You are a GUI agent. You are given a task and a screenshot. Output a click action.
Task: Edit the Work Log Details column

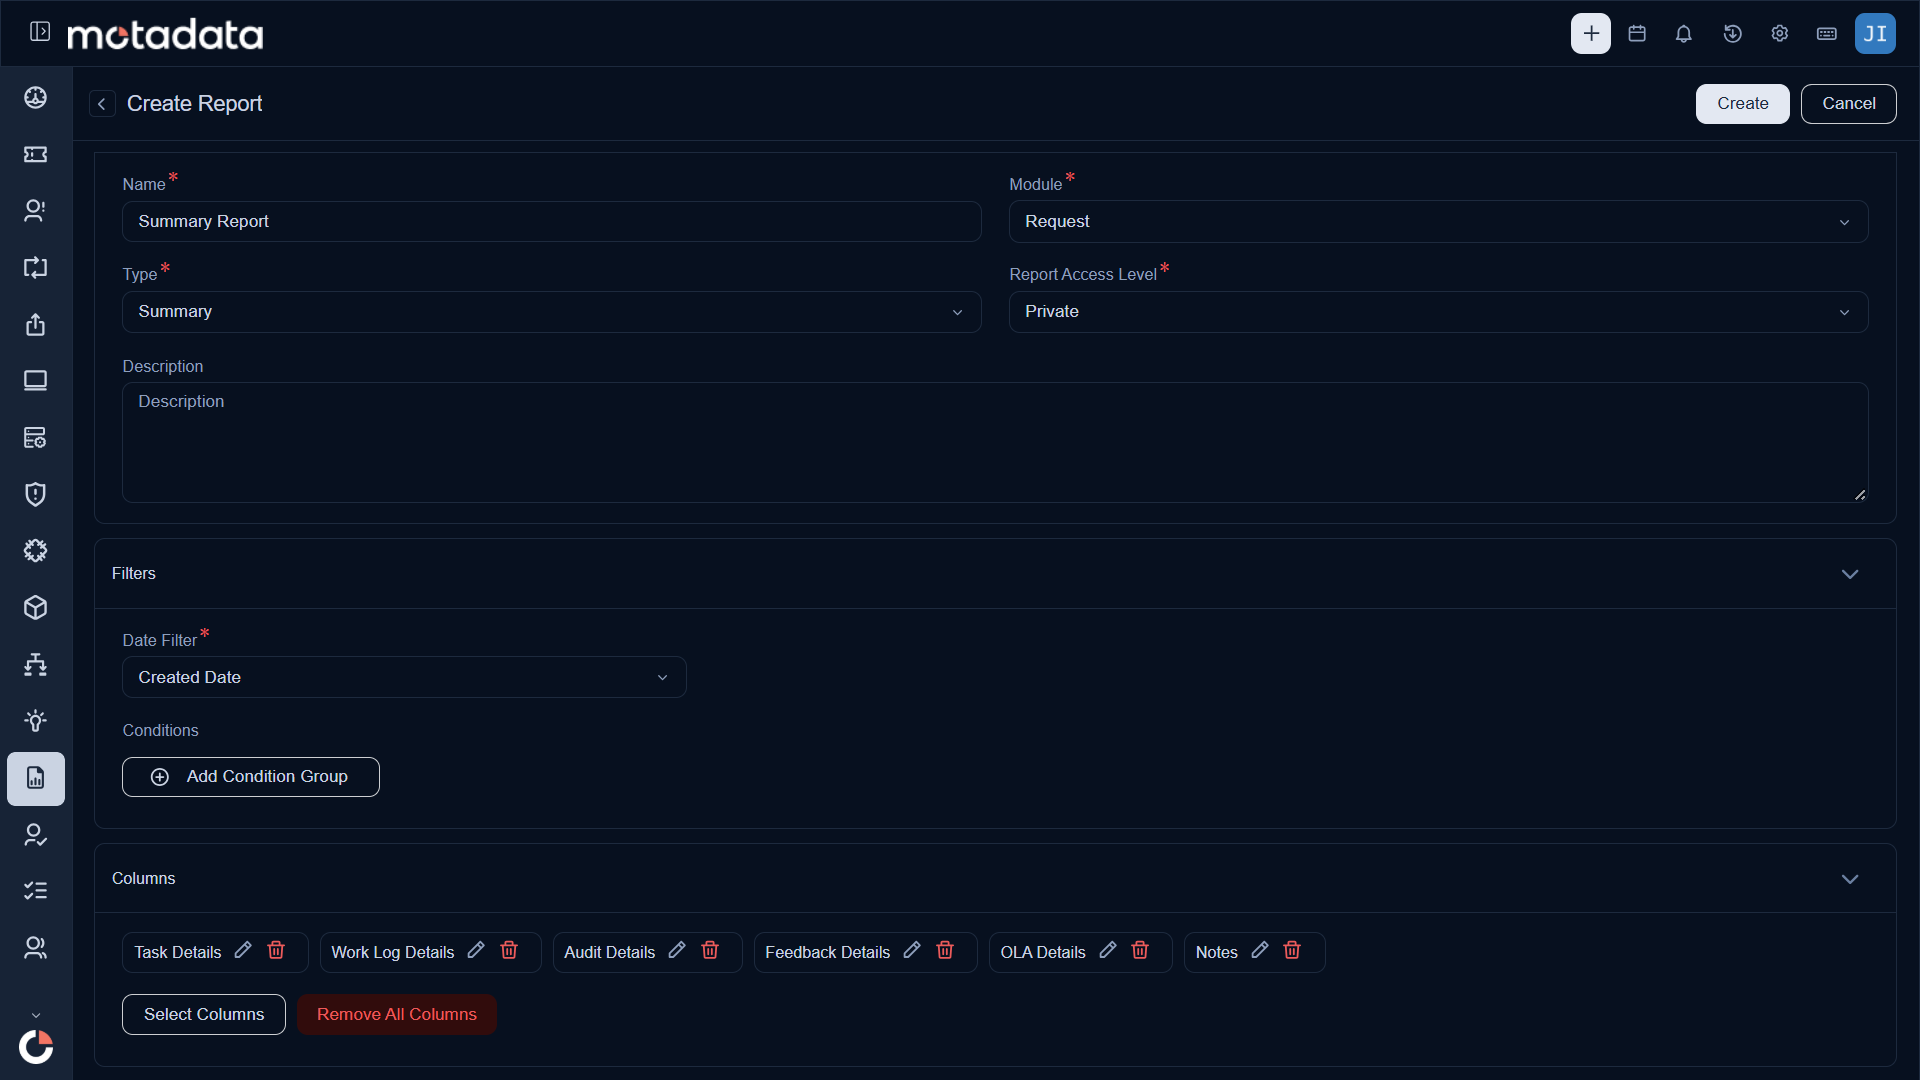coord(476,950)
